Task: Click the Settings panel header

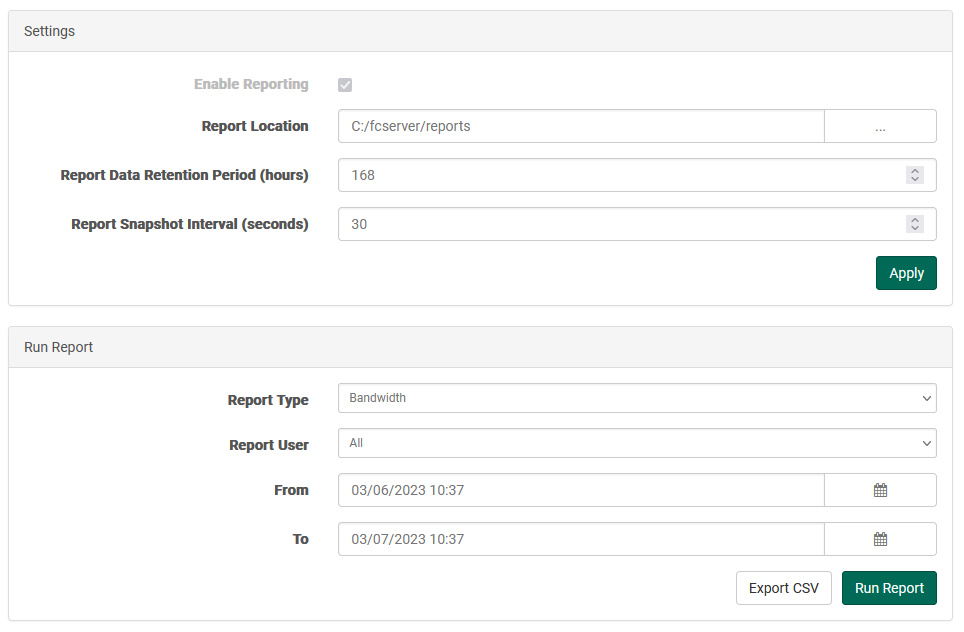Action: tap(480, 31)
